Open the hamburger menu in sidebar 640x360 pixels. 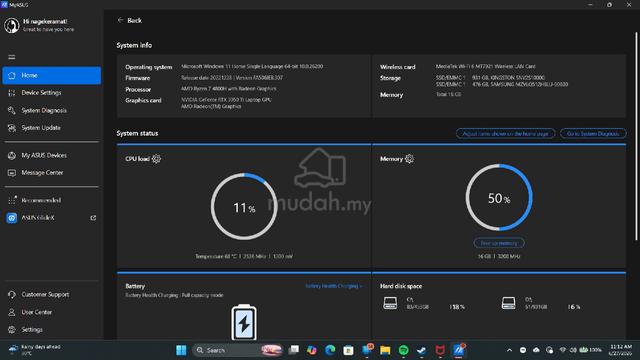12,57
